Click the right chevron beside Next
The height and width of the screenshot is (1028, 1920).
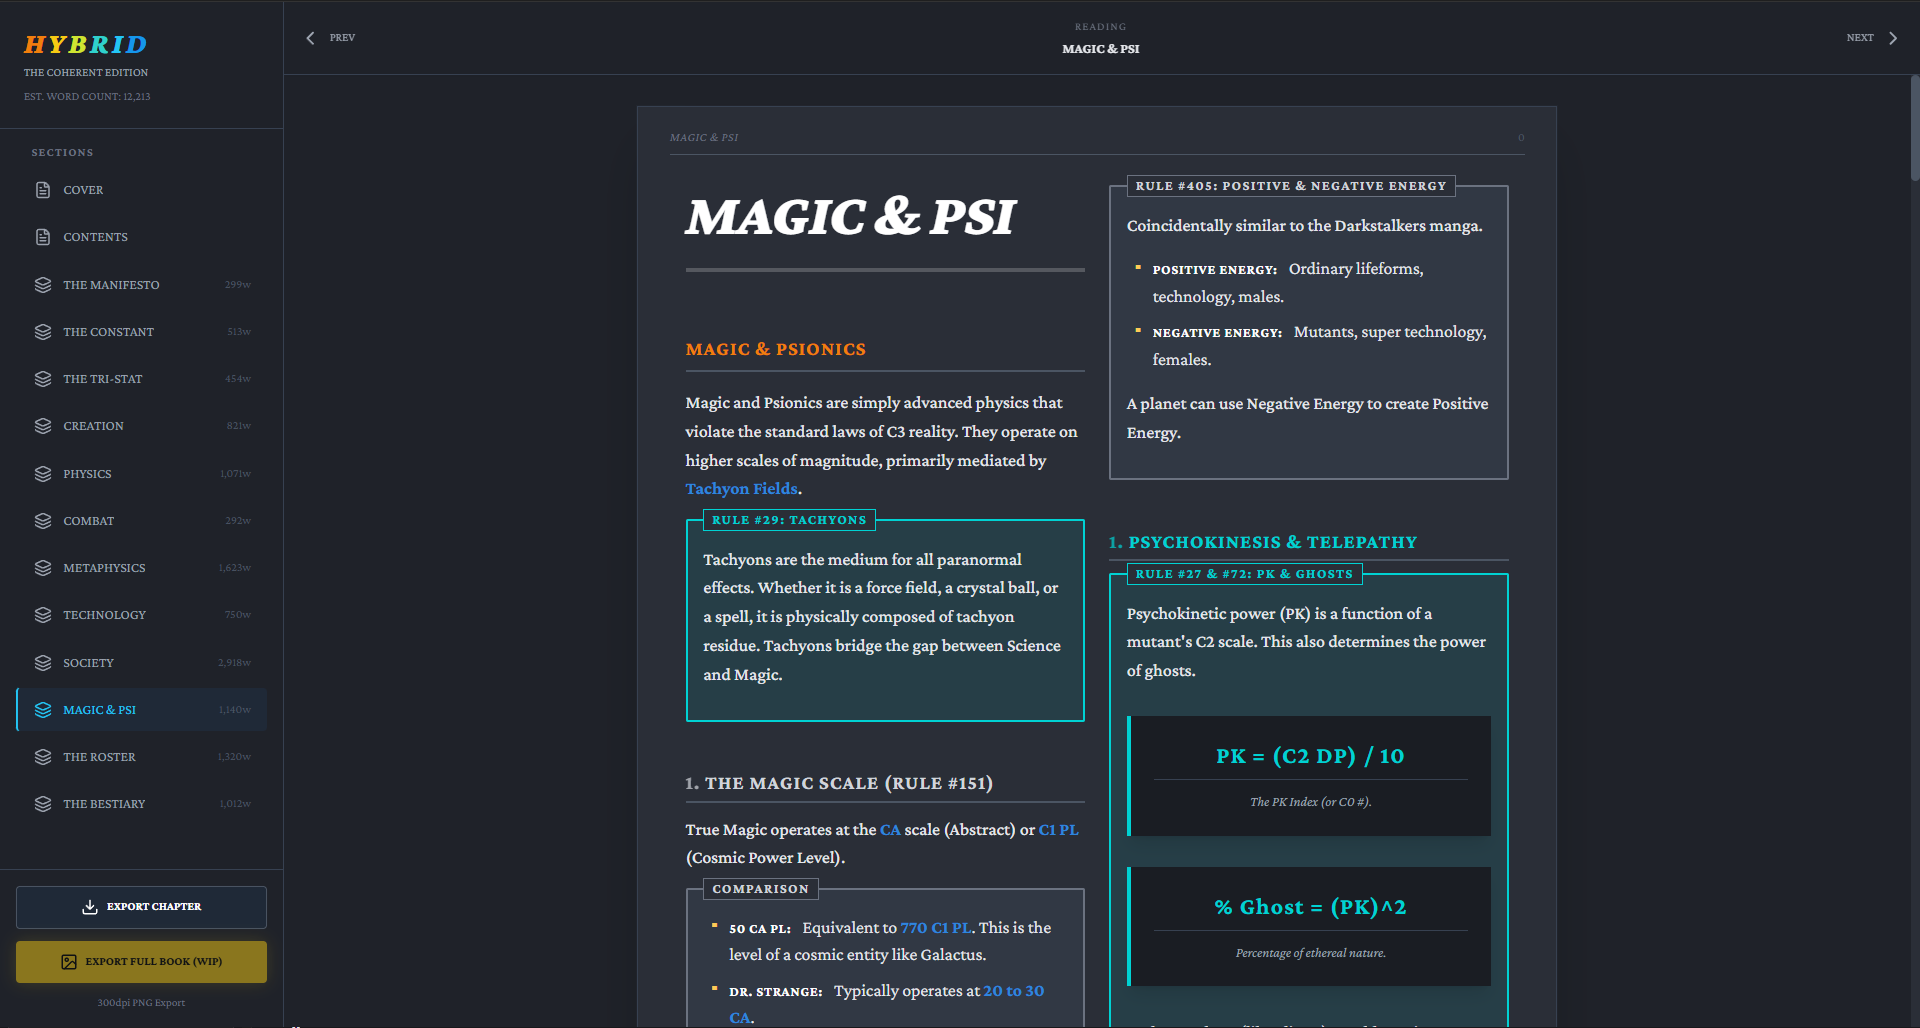1893,38
